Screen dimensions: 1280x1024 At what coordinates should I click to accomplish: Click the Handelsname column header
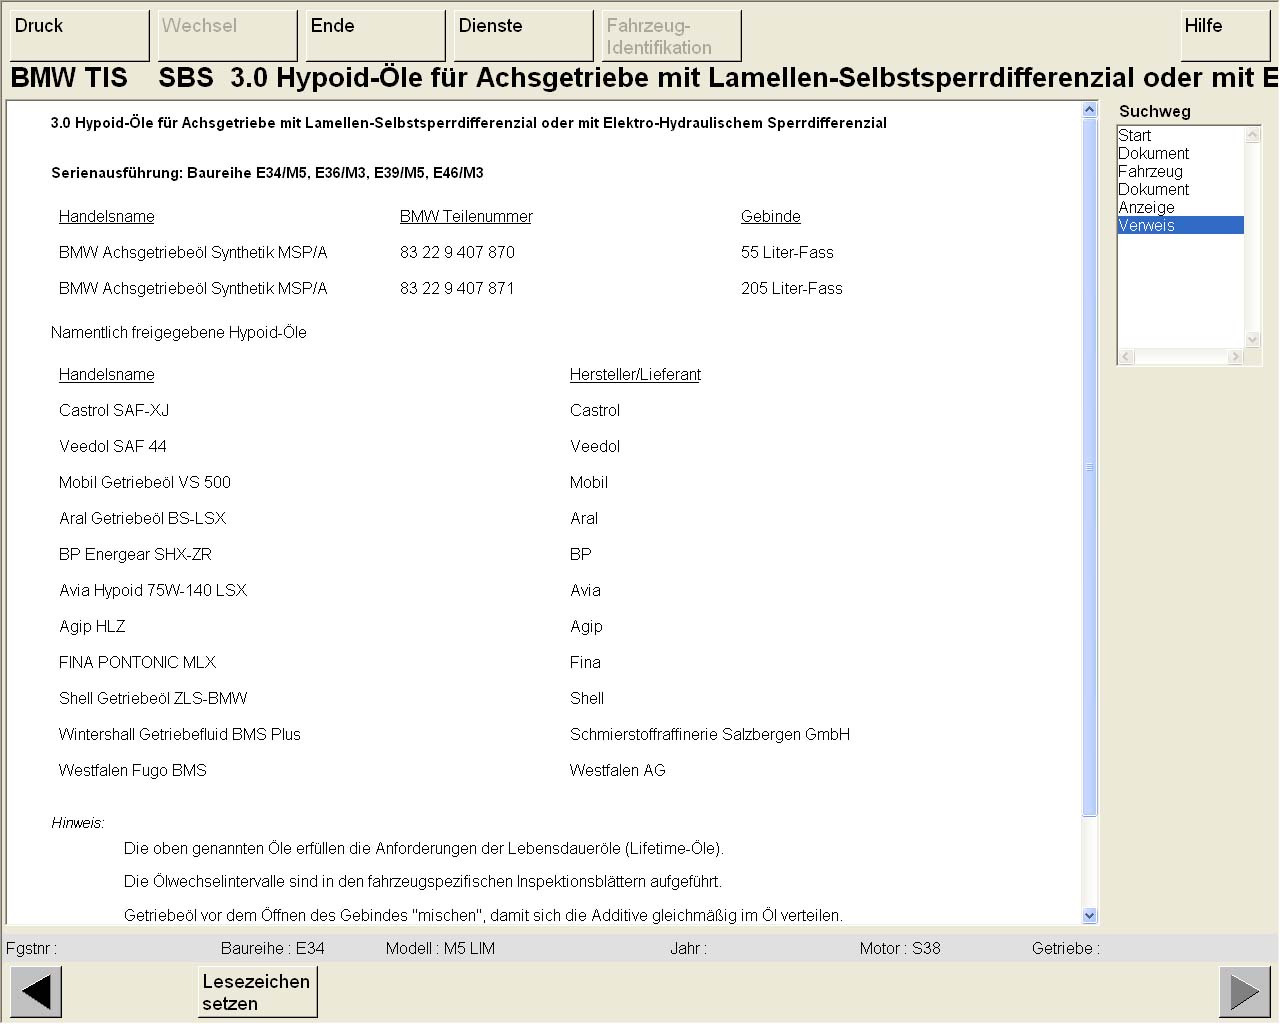pyautogui.click(x=107, y=216)
